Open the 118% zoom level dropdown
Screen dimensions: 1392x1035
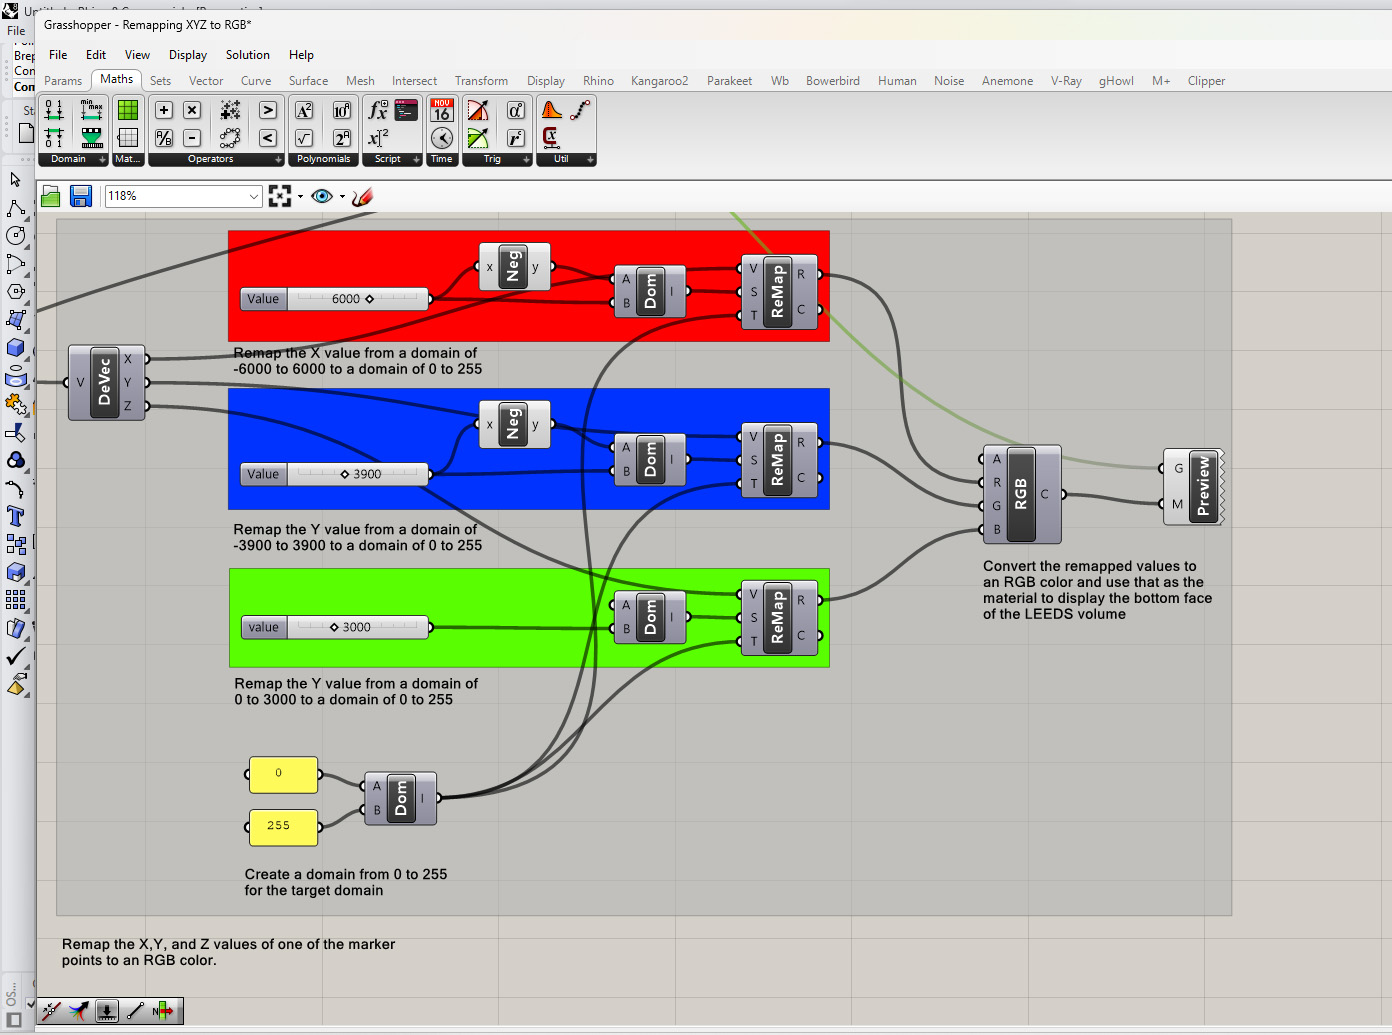pos(253,197)
